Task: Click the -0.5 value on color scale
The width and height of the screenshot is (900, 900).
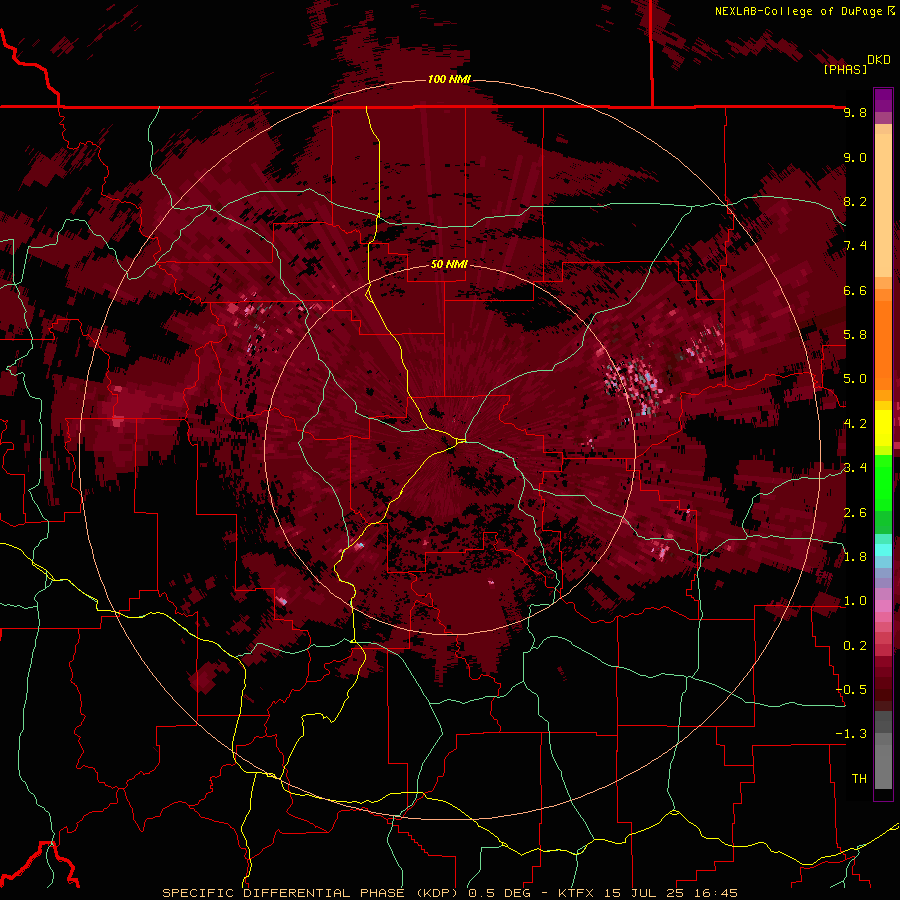Action: tap(852, 690)
